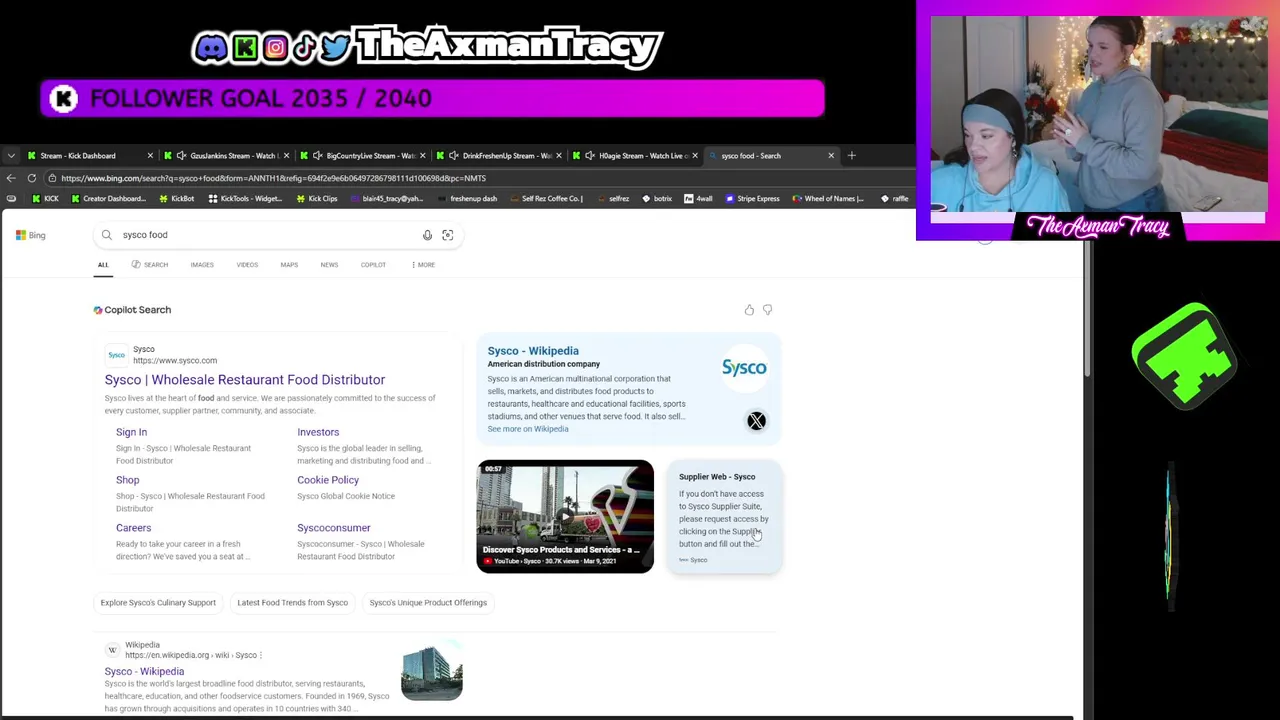Open the tab search dropdown arrow
The image size is (1280, 720).
point(11,155)
